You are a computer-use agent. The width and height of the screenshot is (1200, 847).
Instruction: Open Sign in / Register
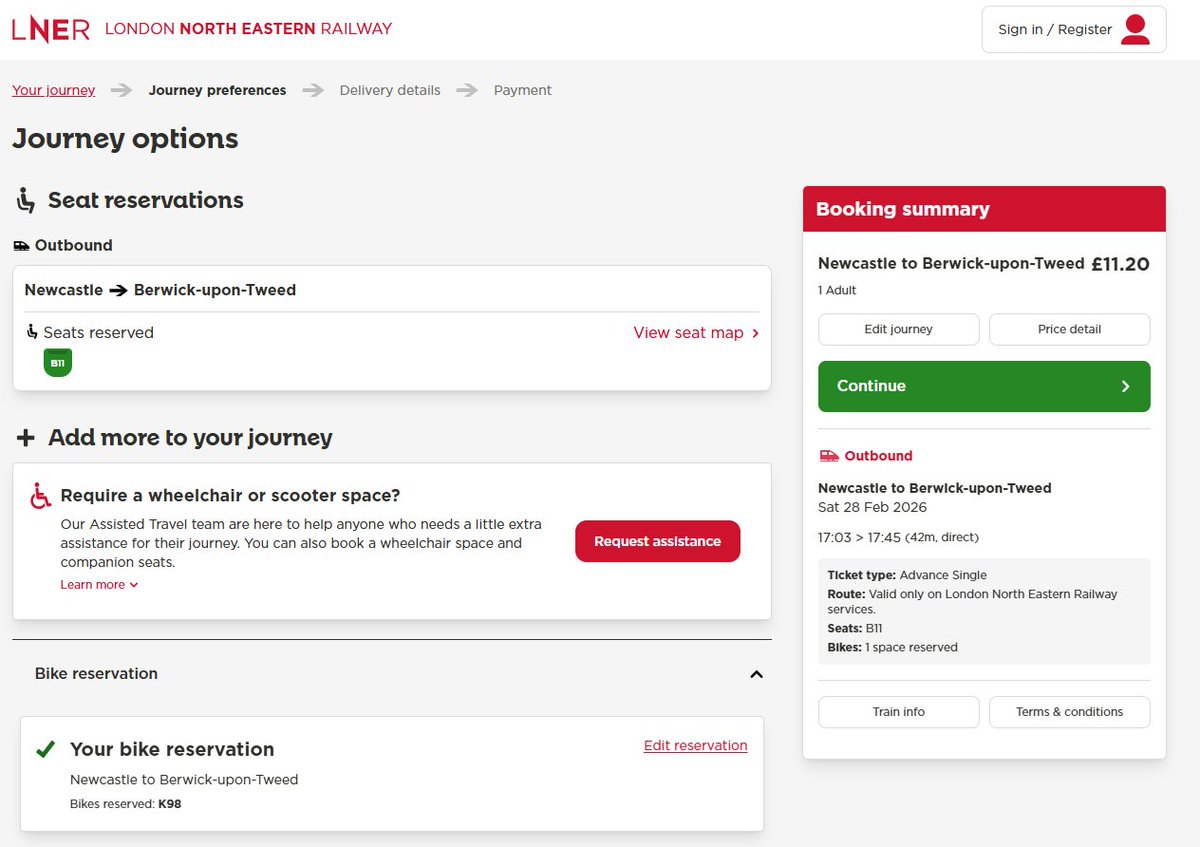click(1074, 29)
